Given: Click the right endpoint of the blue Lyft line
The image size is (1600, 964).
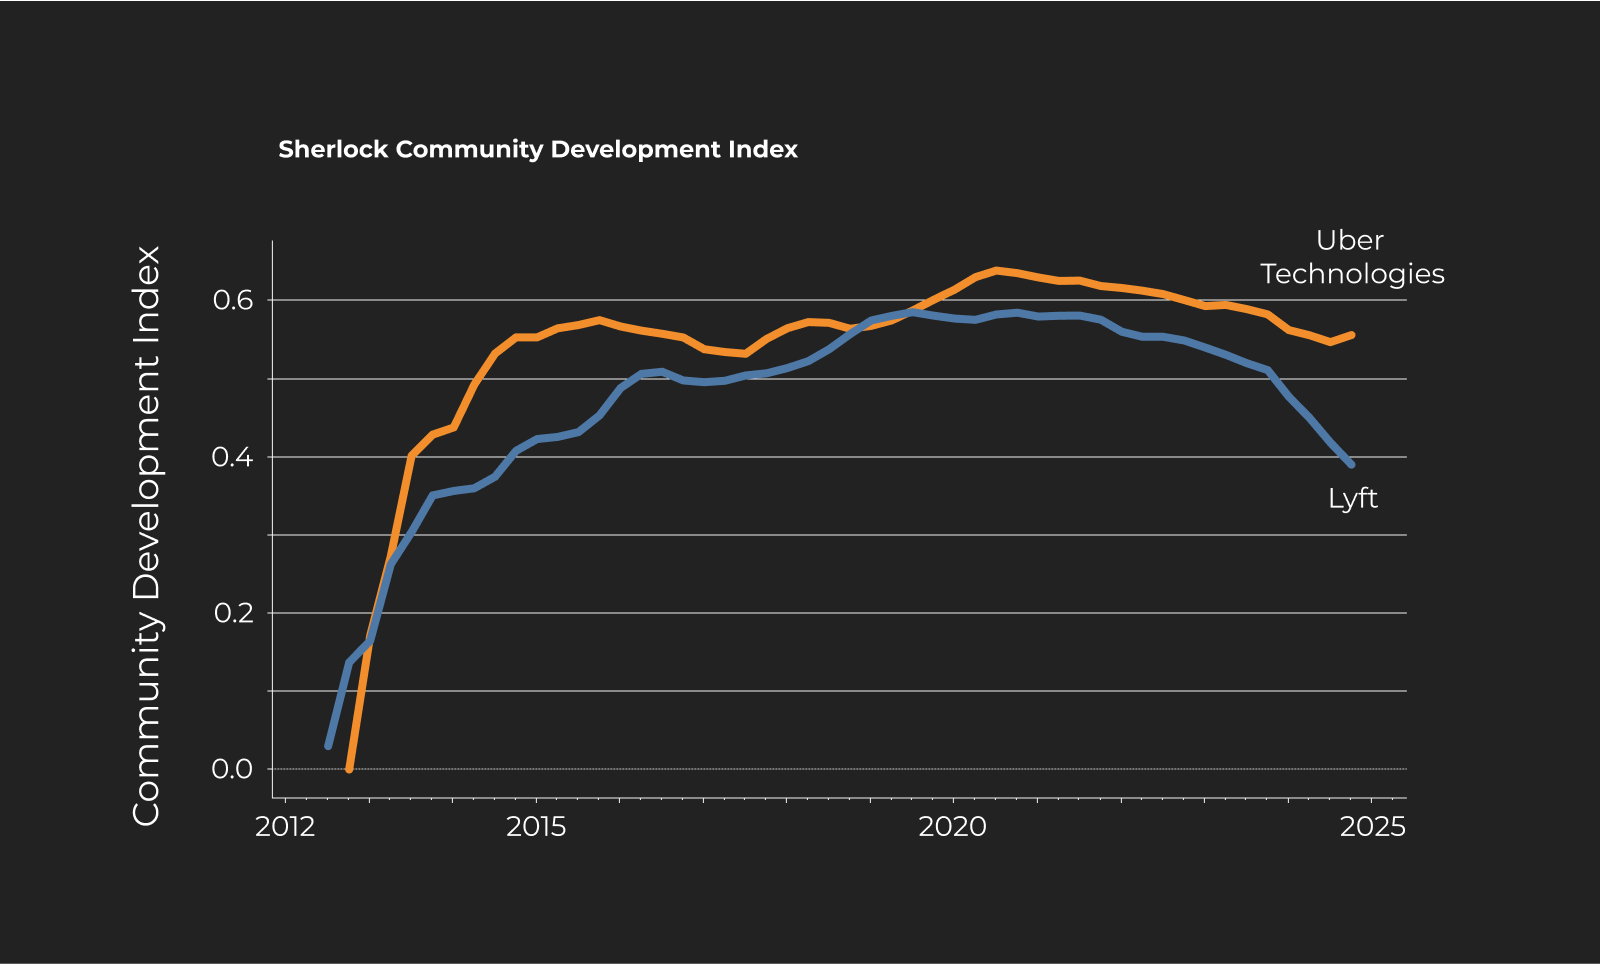Looking at the screenshot, I should 1351,464.
